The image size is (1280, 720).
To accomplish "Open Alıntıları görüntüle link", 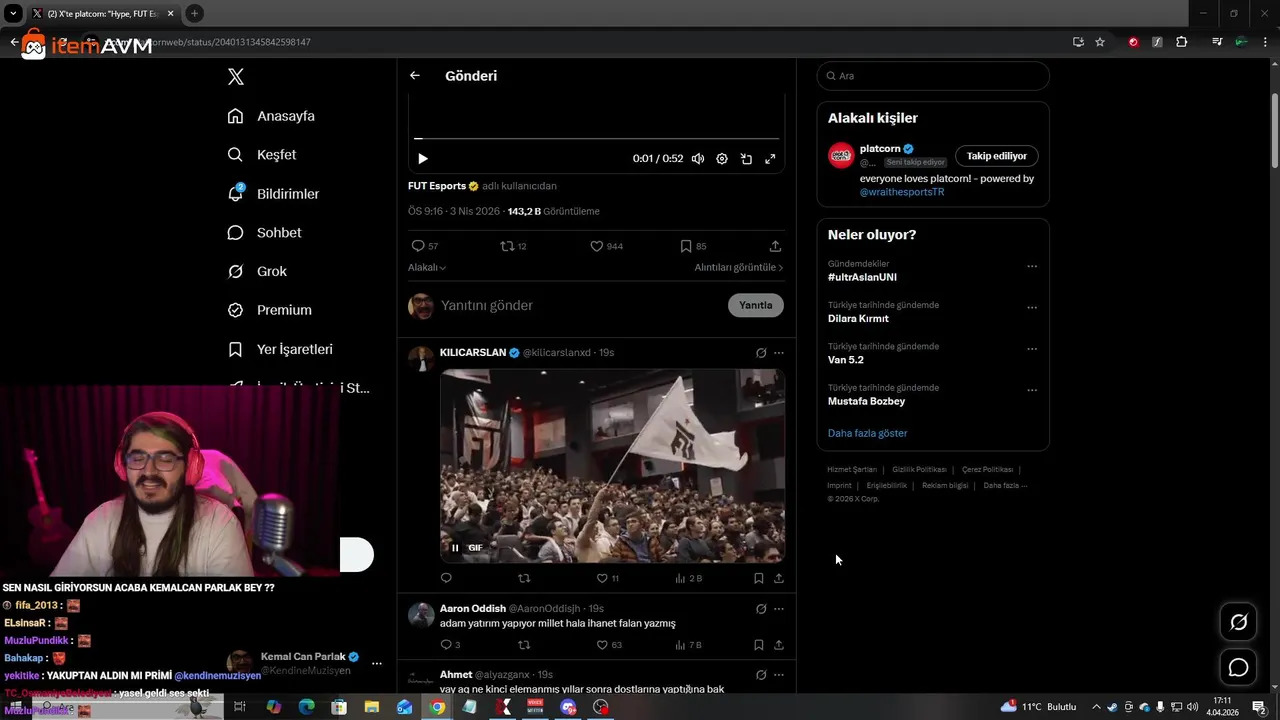I will click(x=739, y=268).
